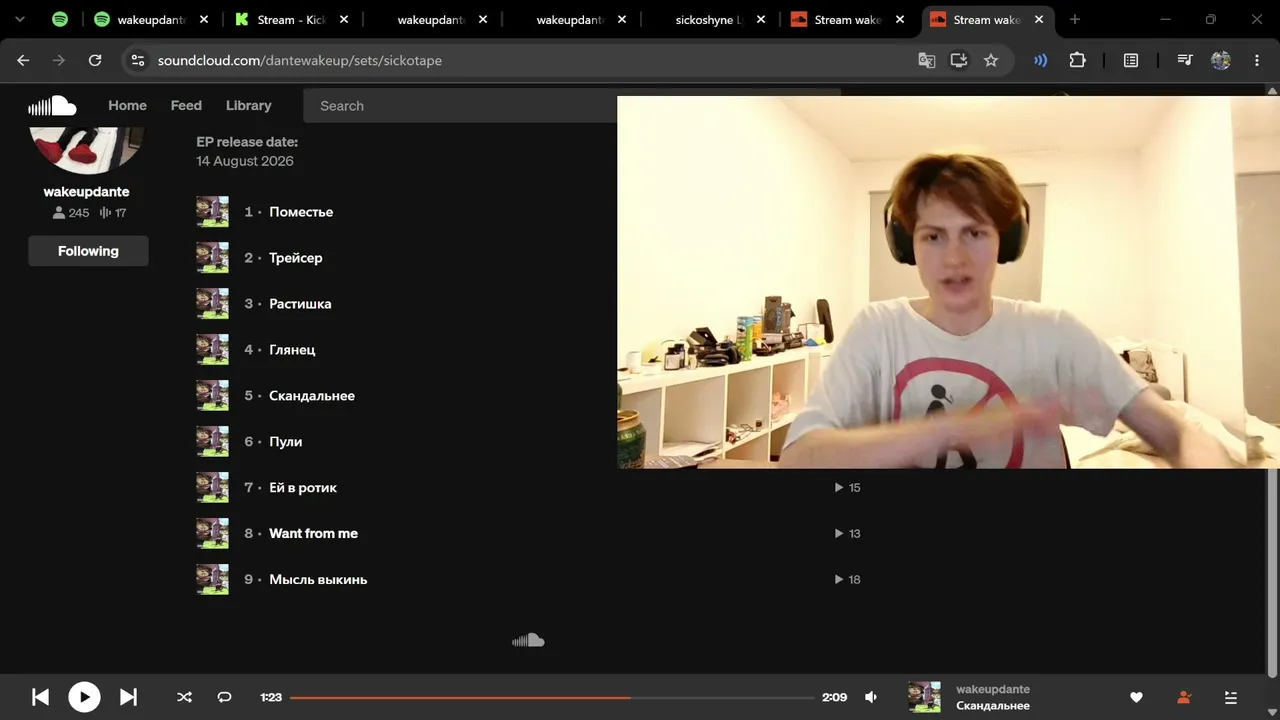The height and width of the screenshot is (720, 1280).
Task: Open Скандальнее title in player bar
Action: tap(993, 706)
